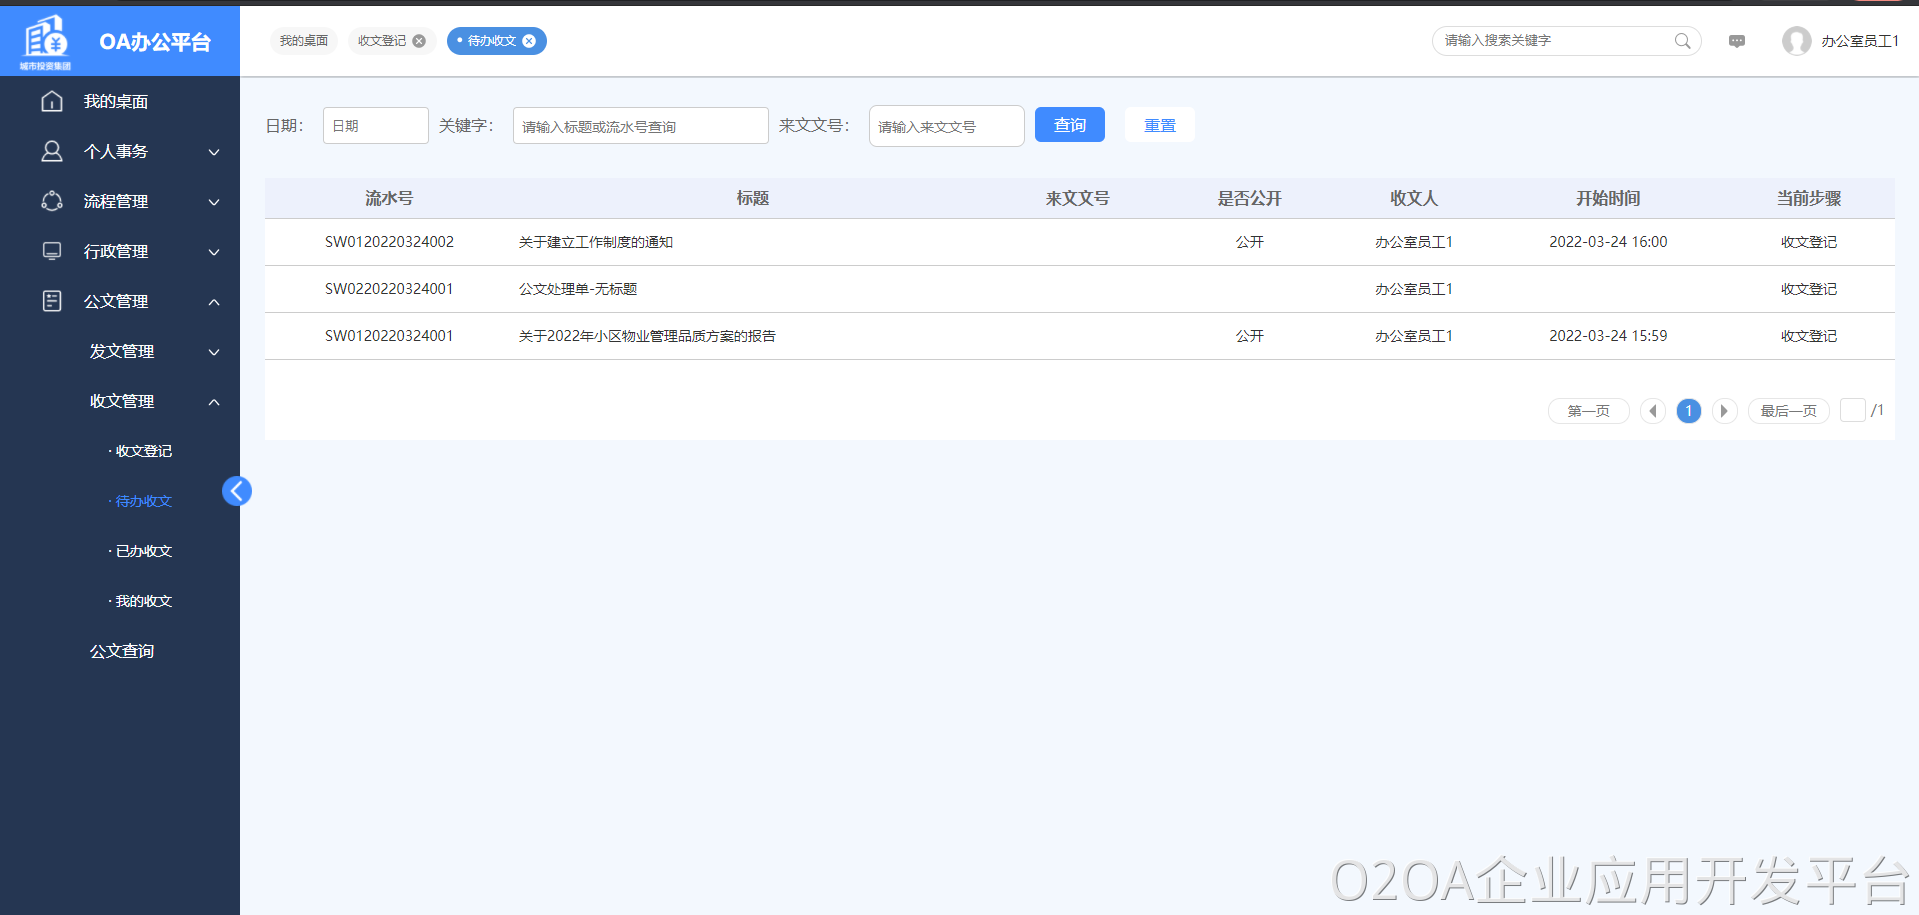Image resolution: width=1919 pixels, height=915 pixels.
Task: Click the 重置 button
Action: pos(1159,125)
